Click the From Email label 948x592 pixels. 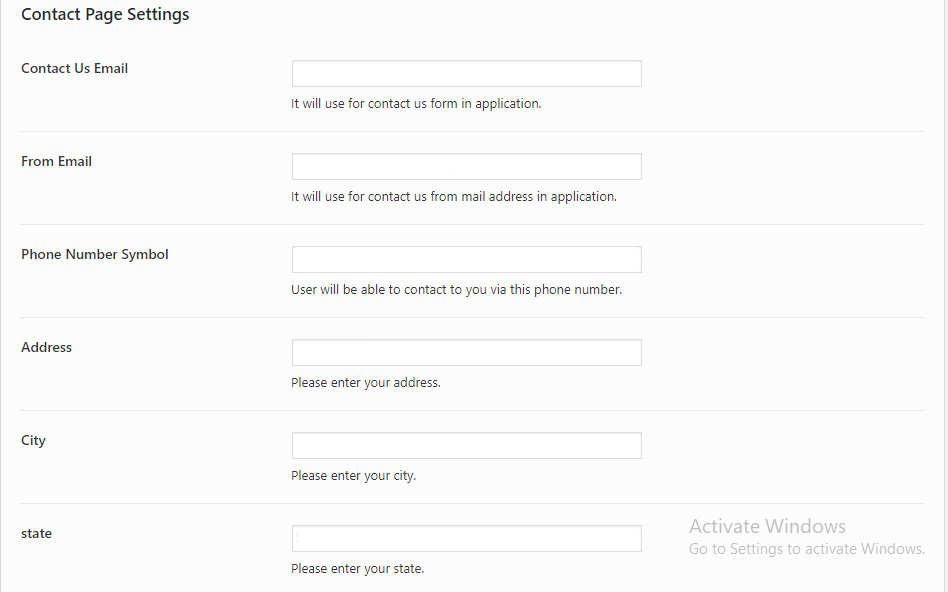click(x=57, y=162)
